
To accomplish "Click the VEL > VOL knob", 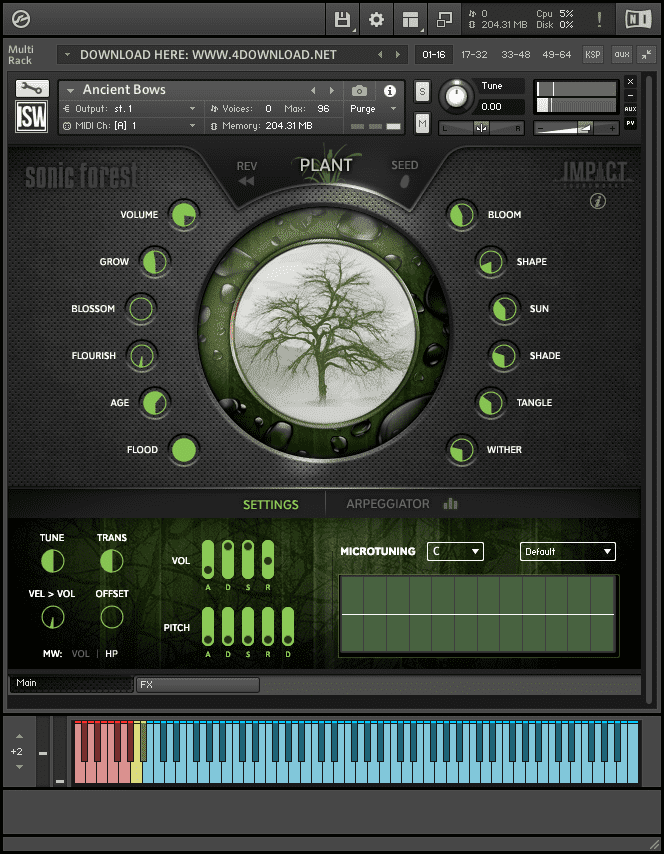I will pyautogui.click(x=52, y=617).
